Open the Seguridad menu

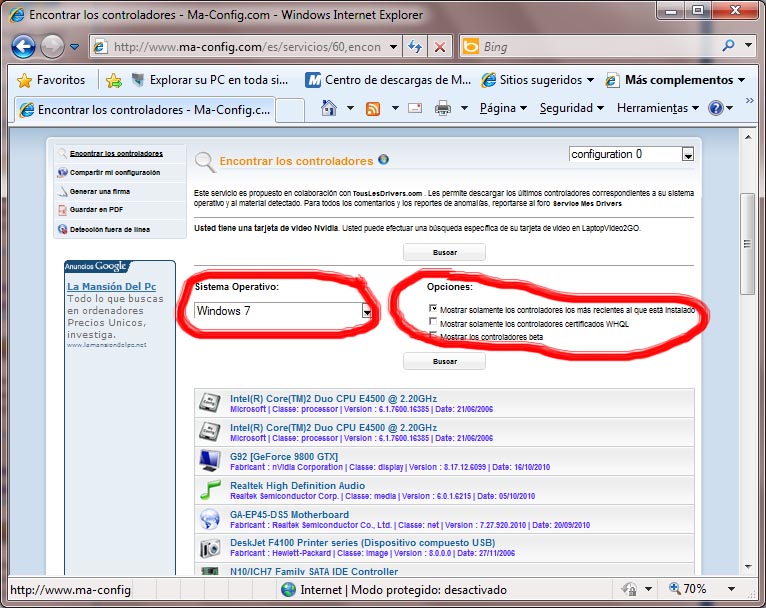click(572, 108)
